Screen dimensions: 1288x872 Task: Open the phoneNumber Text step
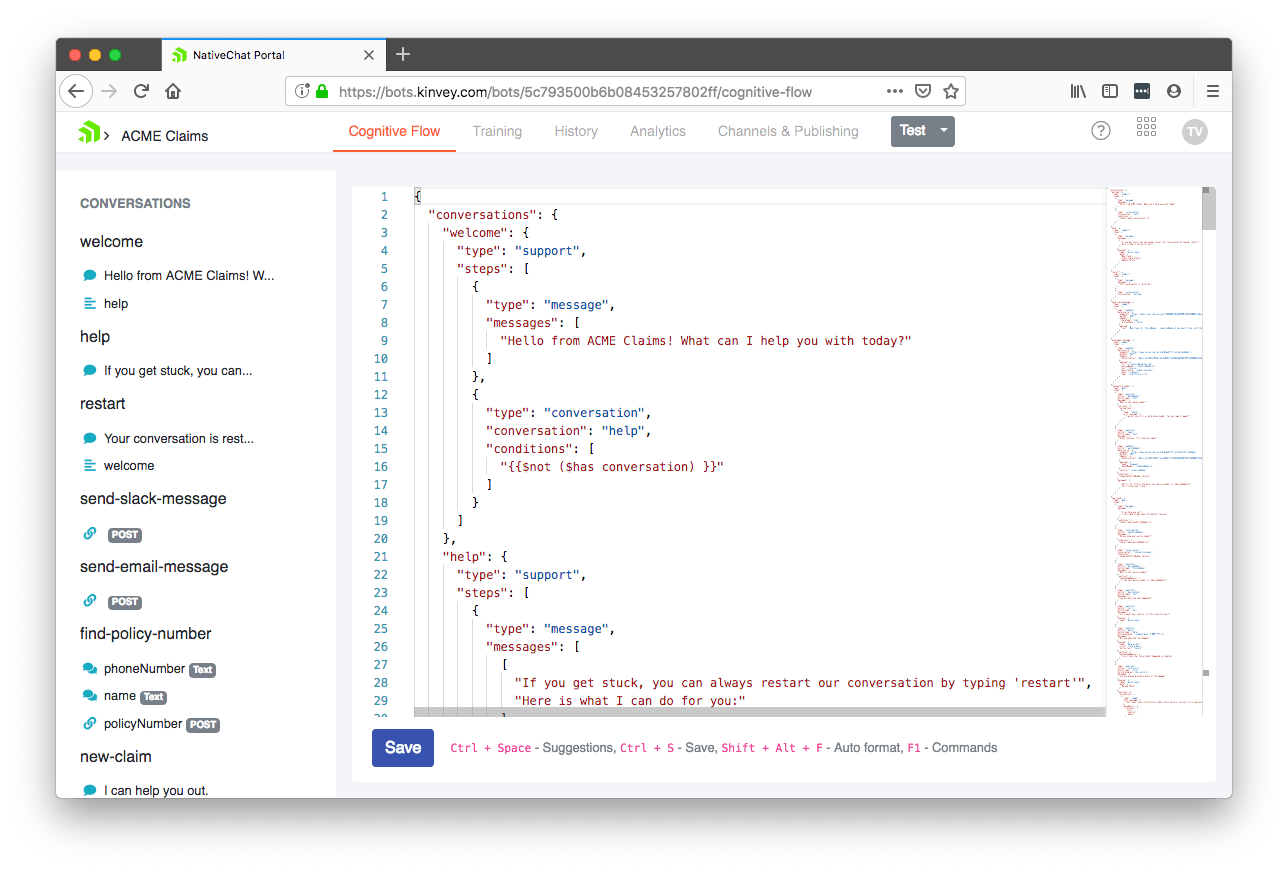160,669
